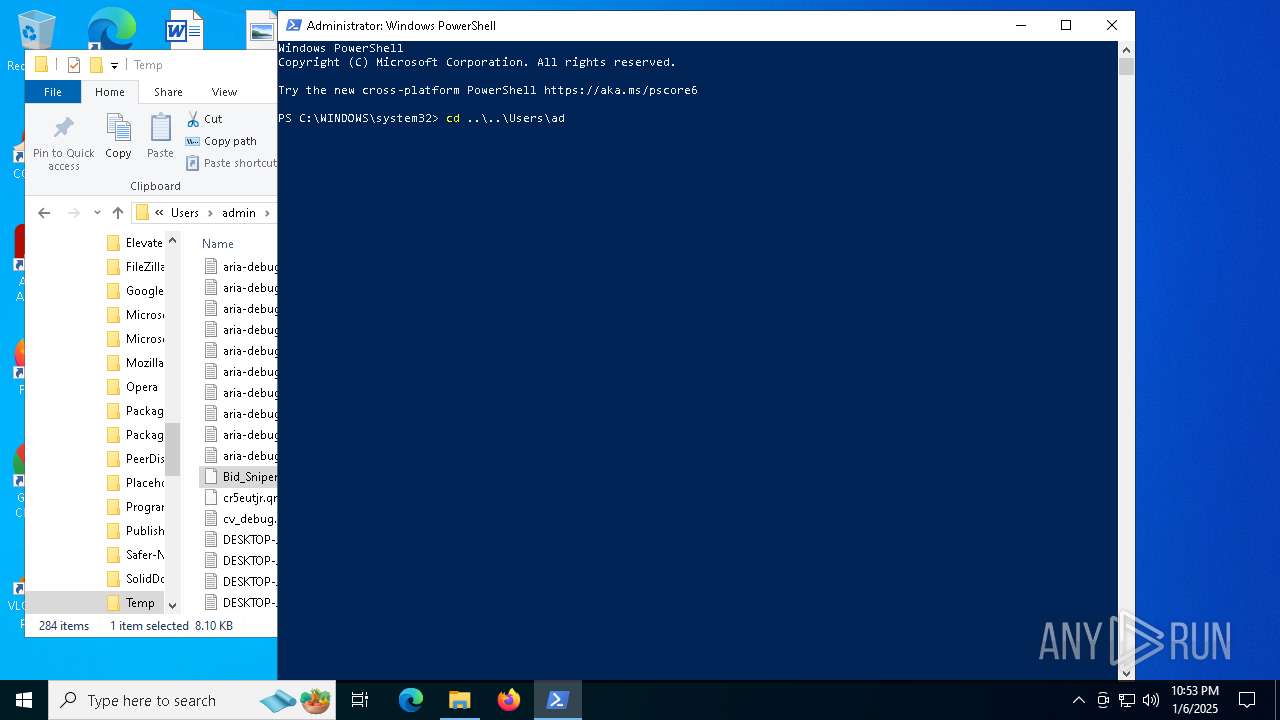Select the Publish folder in the tree
Screen dimensions: 1280x720
135,531
